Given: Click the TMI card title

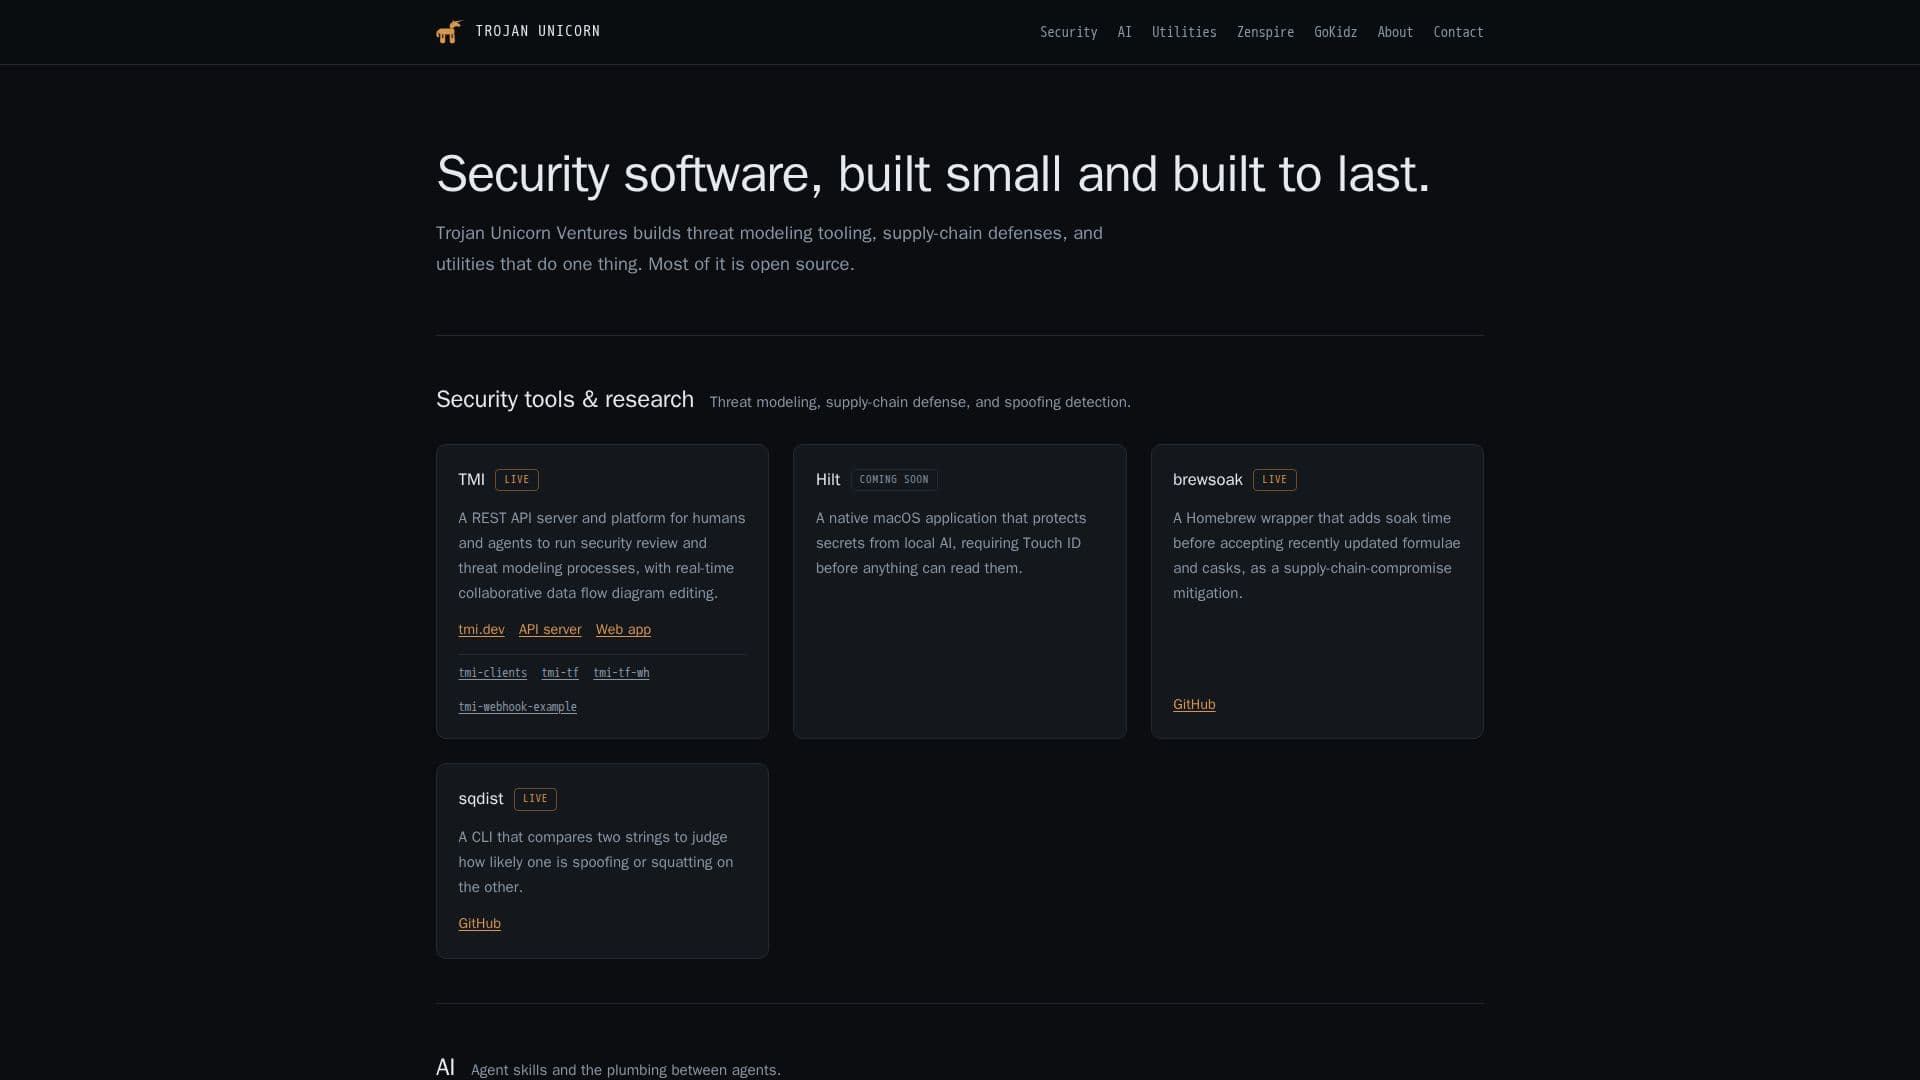Looking at the screenshot, I should pyautogui.click(x=471, y=480).
